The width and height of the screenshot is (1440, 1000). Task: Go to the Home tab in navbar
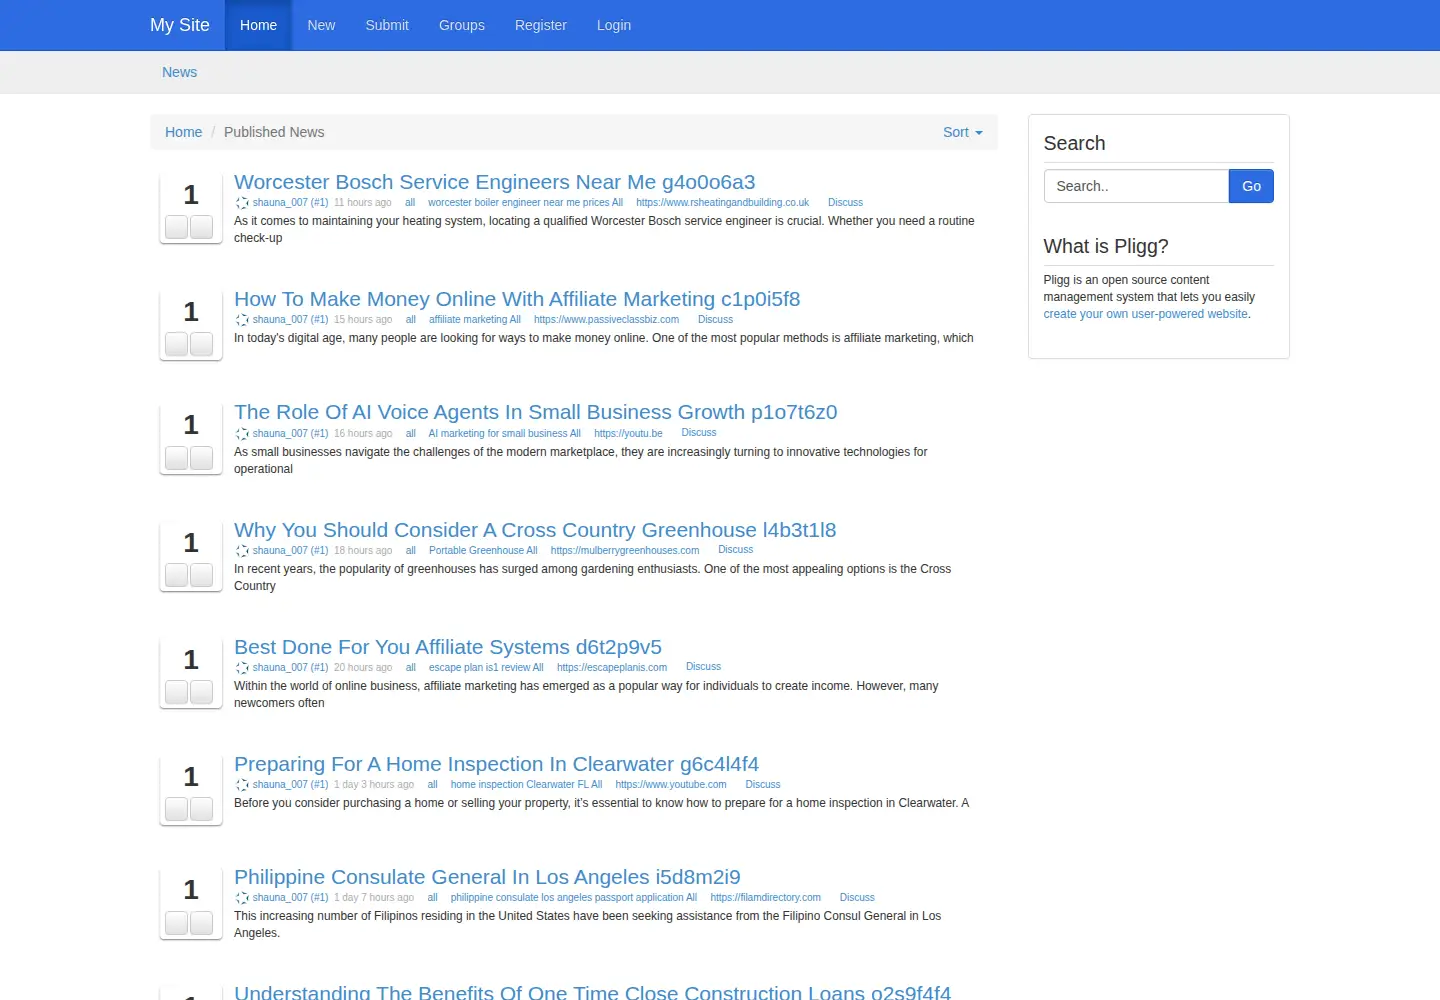pyautogui.click(x=258, y=25)
